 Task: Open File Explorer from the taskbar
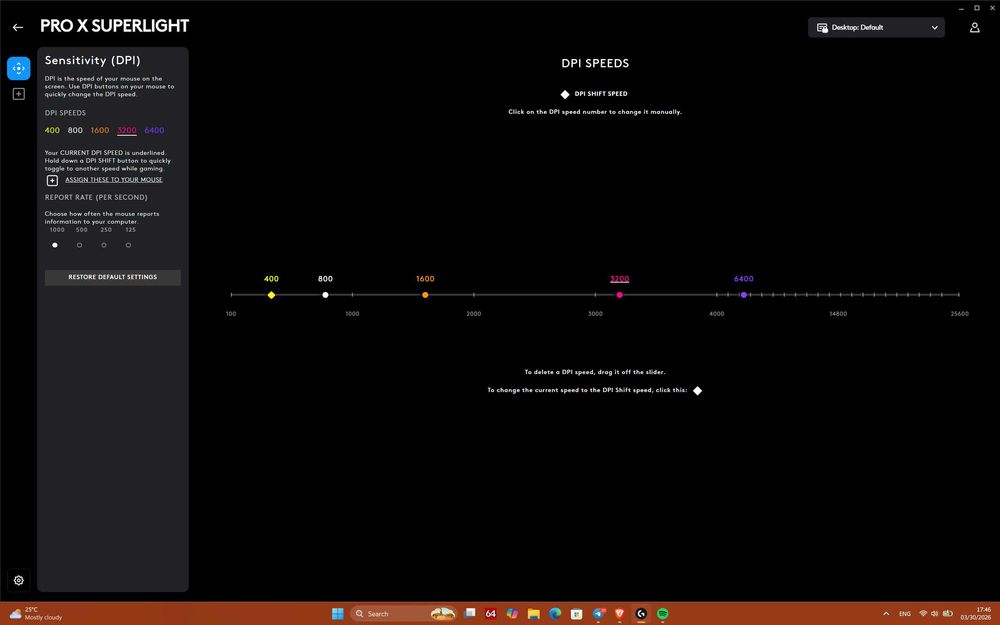click(534, 614)
